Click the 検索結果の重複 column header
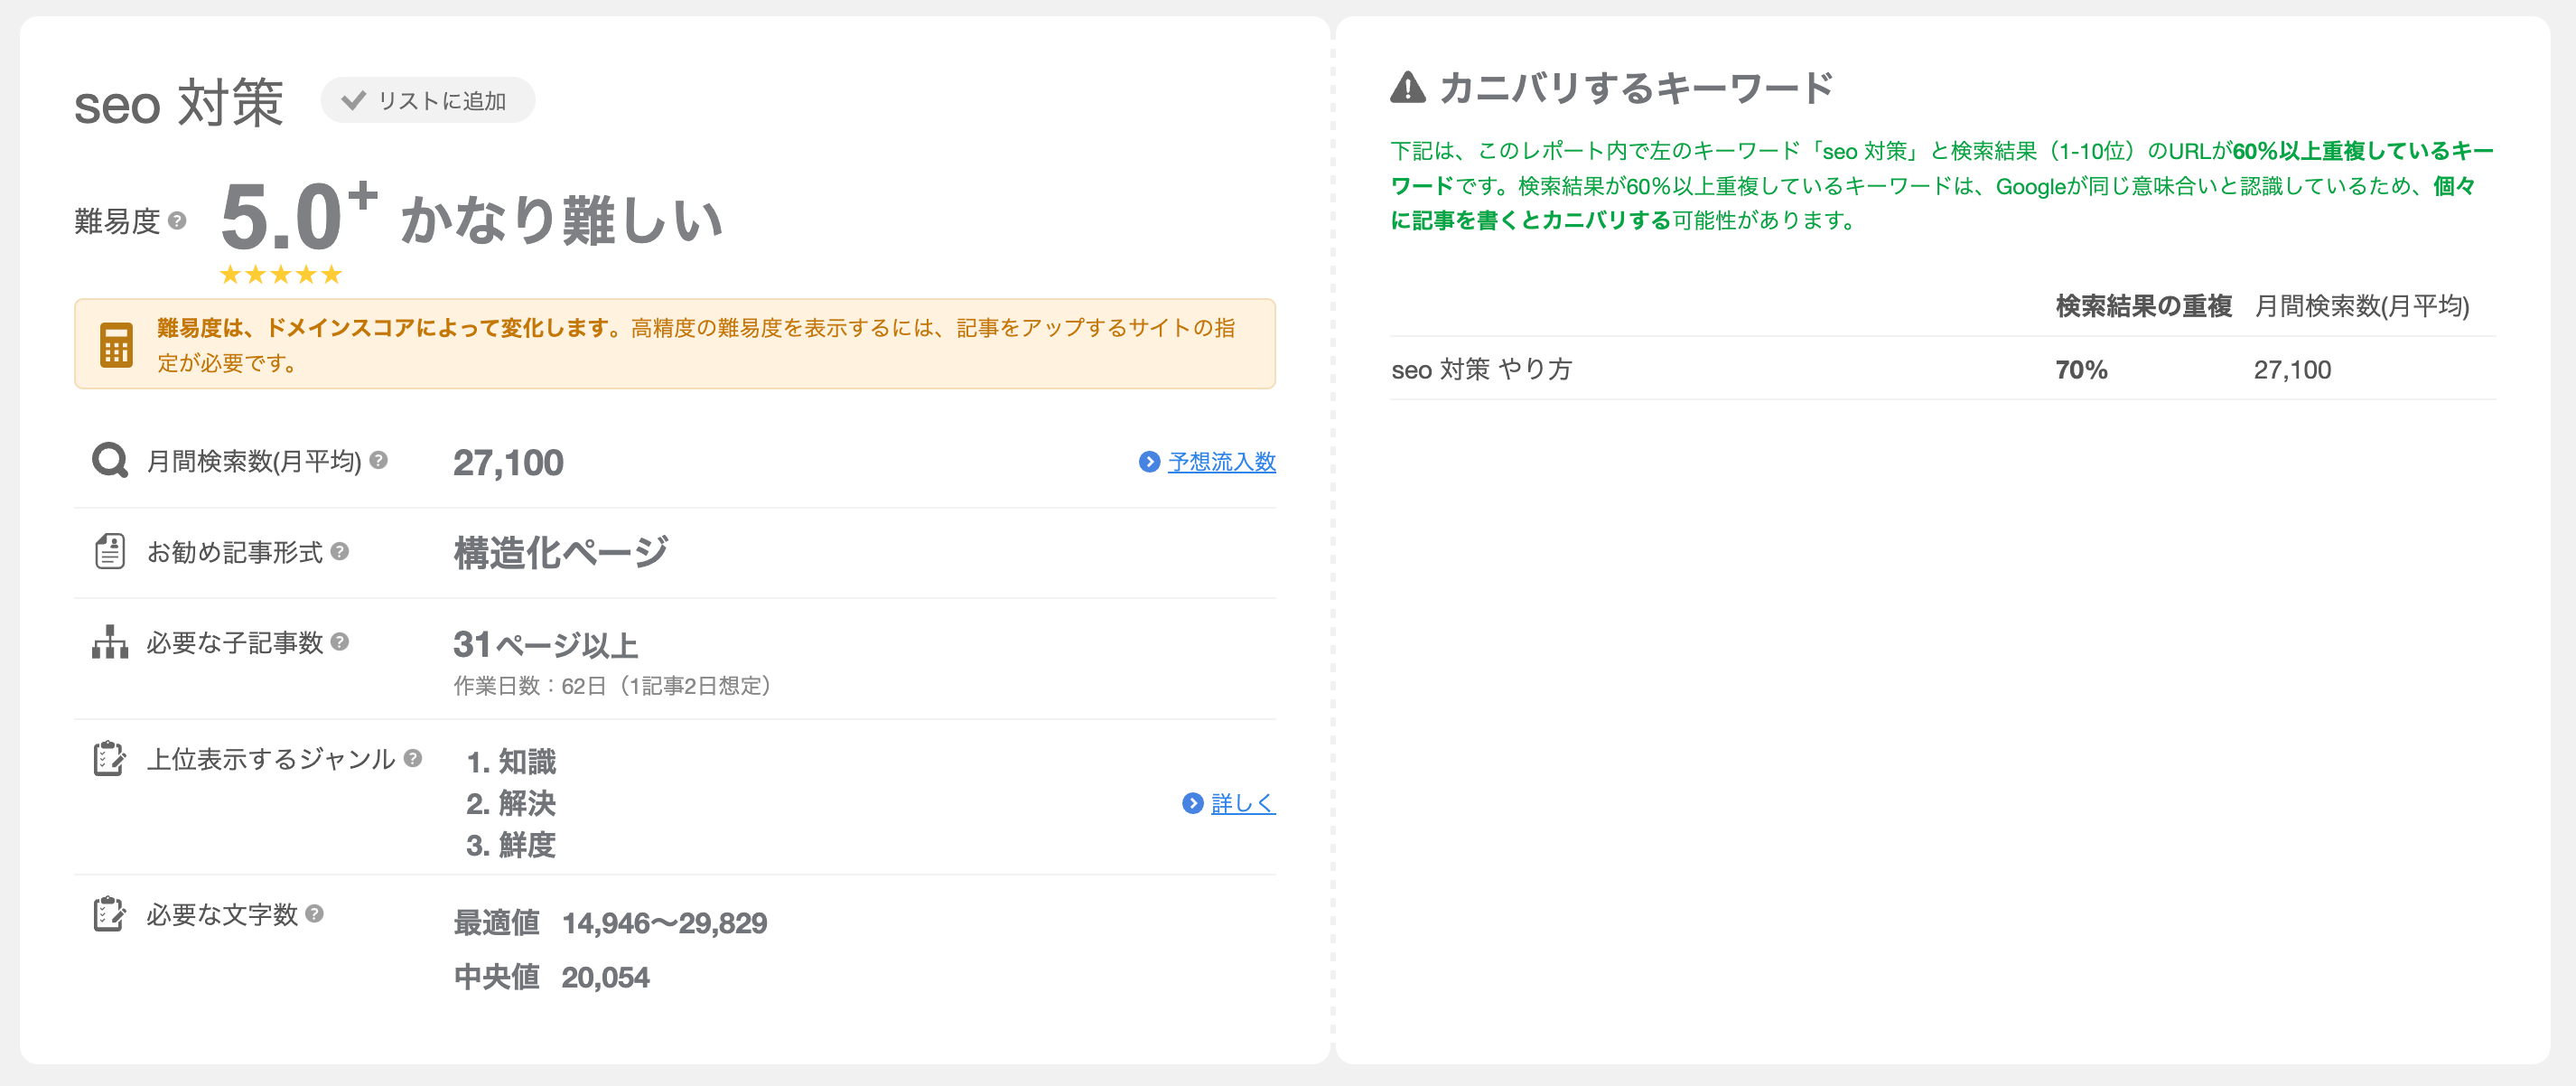The image size is (2576, 1086). point(2144,306)
